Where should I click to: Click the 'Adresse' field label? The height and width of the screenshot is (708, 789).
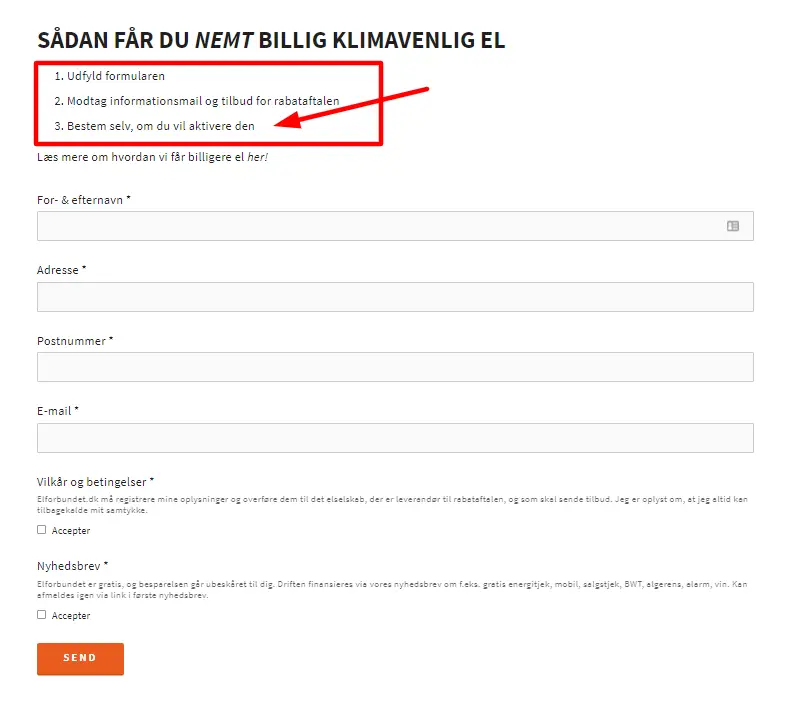pyautogui.click(x=61, y=270)
